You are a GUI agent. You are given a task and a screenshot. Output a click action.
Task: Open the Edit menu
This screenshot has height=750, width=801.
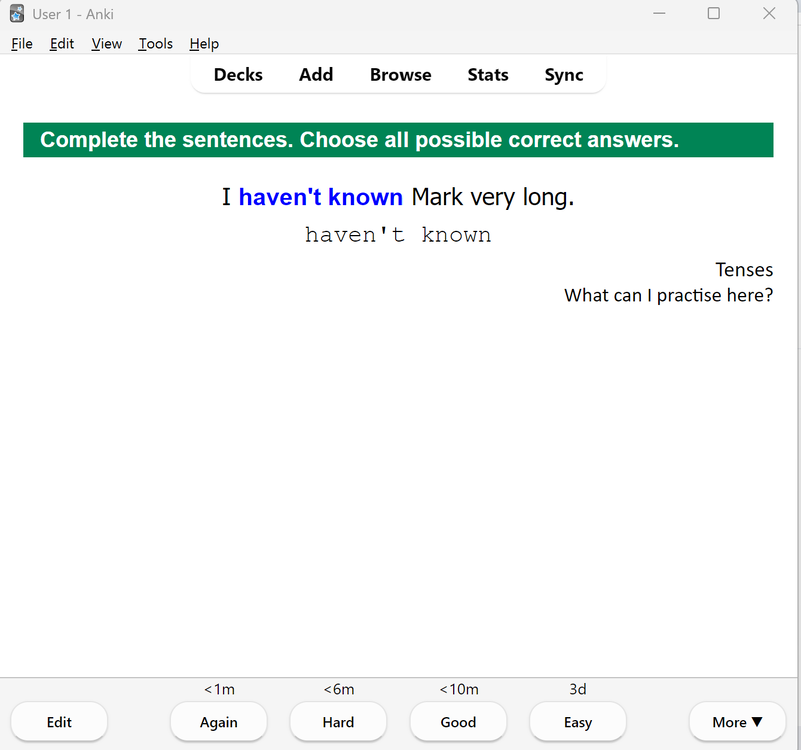[x=62, y=44]
